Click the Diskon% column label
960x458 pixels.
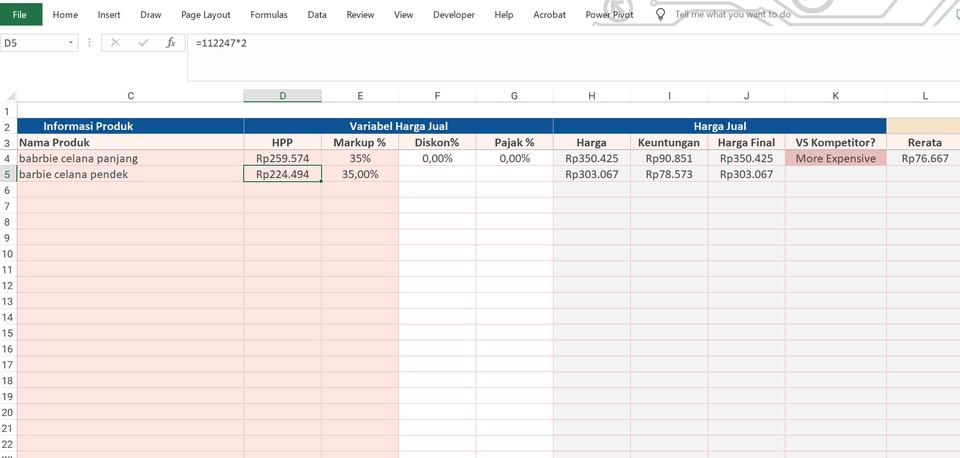click(437, 142)
